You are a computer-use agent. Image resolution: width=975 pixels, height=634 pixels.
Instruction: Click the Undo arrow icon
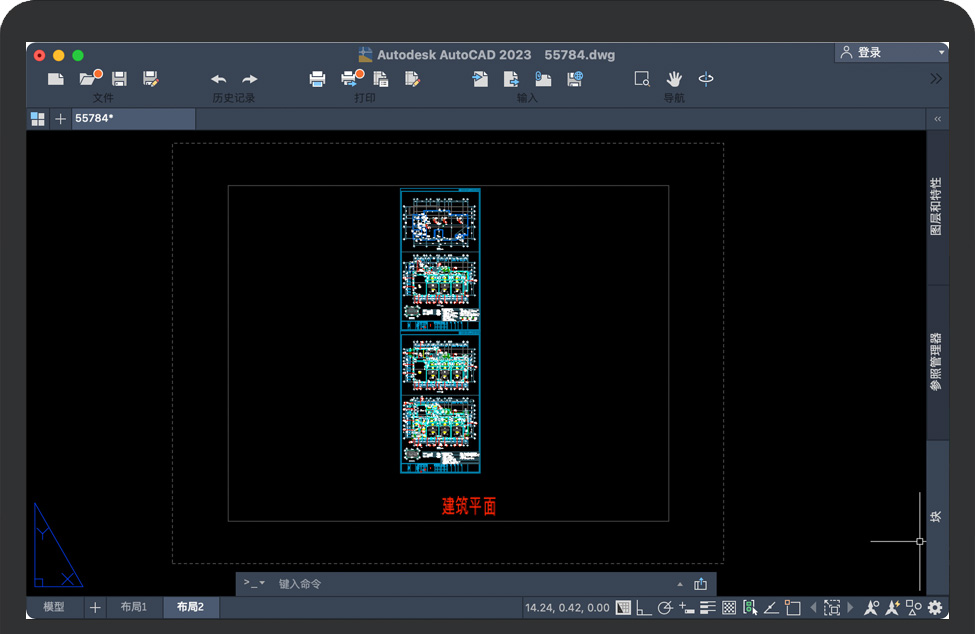218,79
